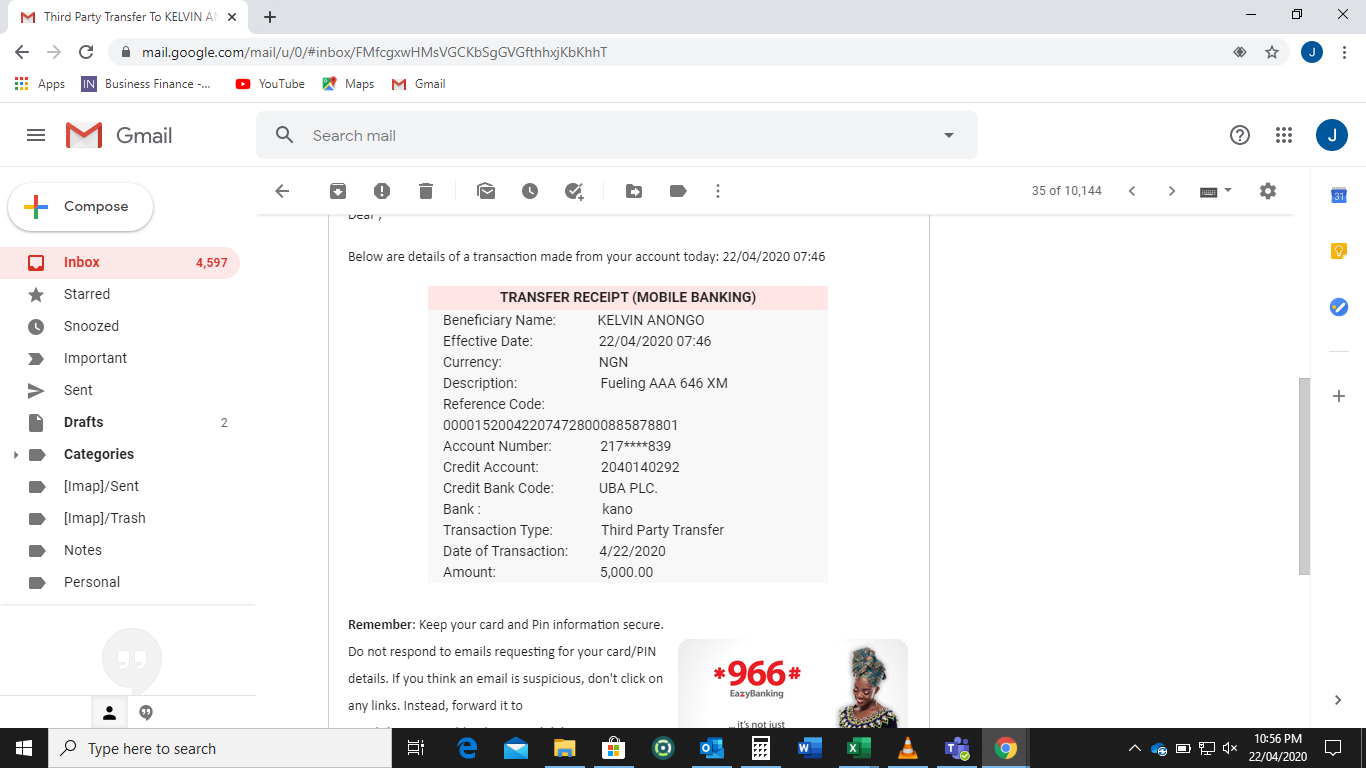Show hidden system tray icons chevron
The image size is (1366, 768).
pos(1134,748)
